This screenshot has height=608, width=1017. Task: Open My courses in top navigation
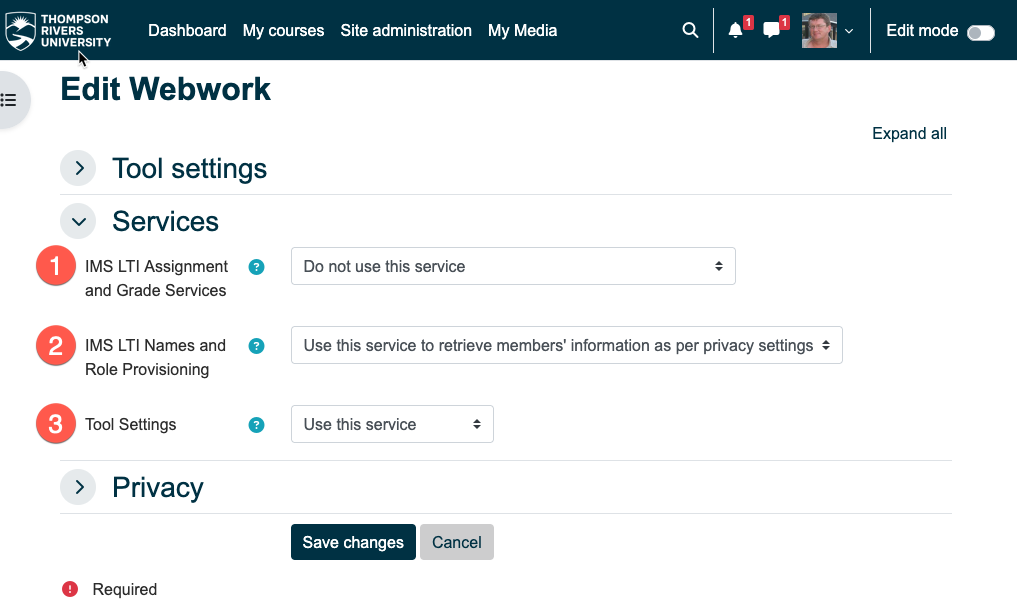coord(283,30)
